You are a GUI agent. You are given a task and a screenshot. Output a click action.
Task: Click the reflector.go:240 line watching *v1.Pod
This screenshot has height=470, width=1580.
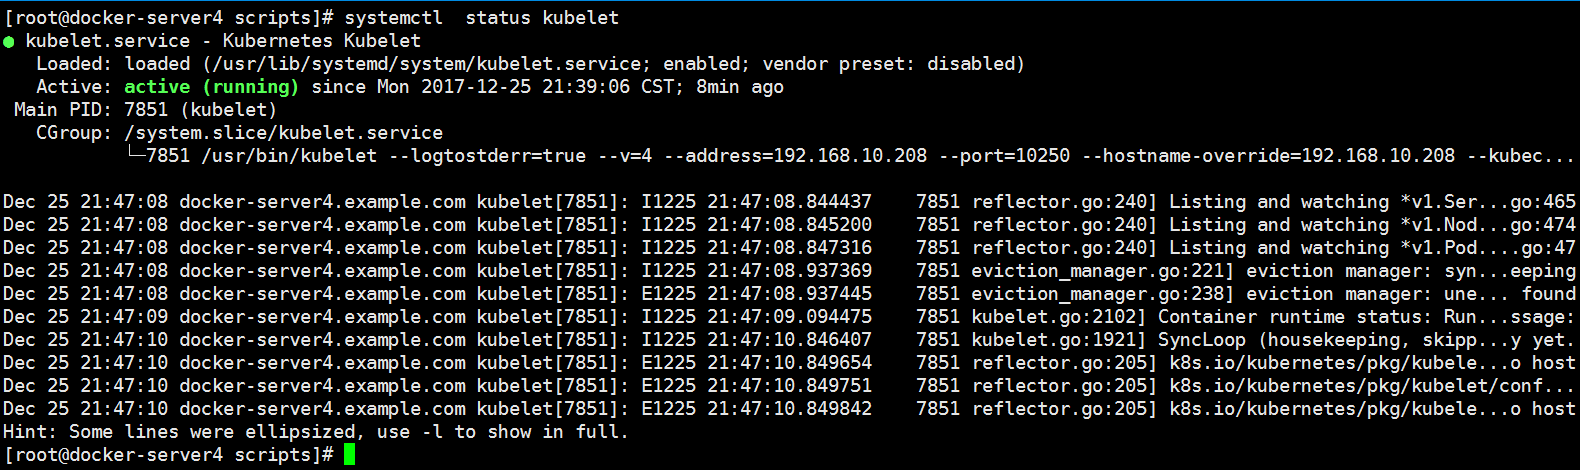pos(789,248)
